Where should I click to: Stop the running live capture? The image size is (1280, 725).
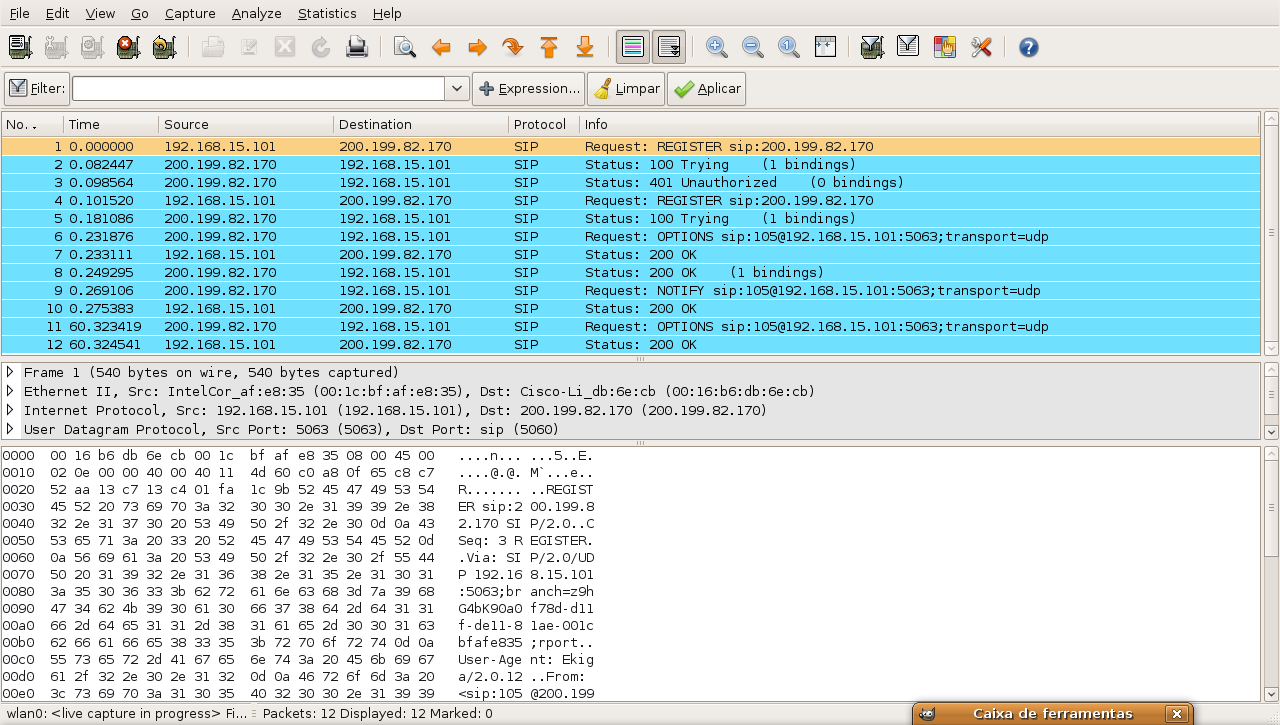point(128,47)
